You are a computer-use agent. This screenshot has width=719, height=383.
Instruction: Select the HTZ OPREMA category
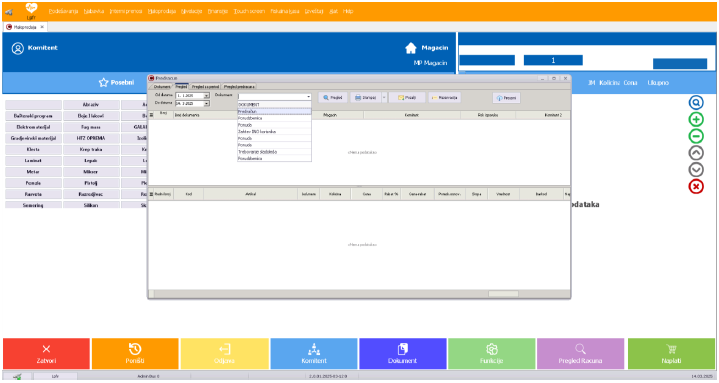click(91, 138)
